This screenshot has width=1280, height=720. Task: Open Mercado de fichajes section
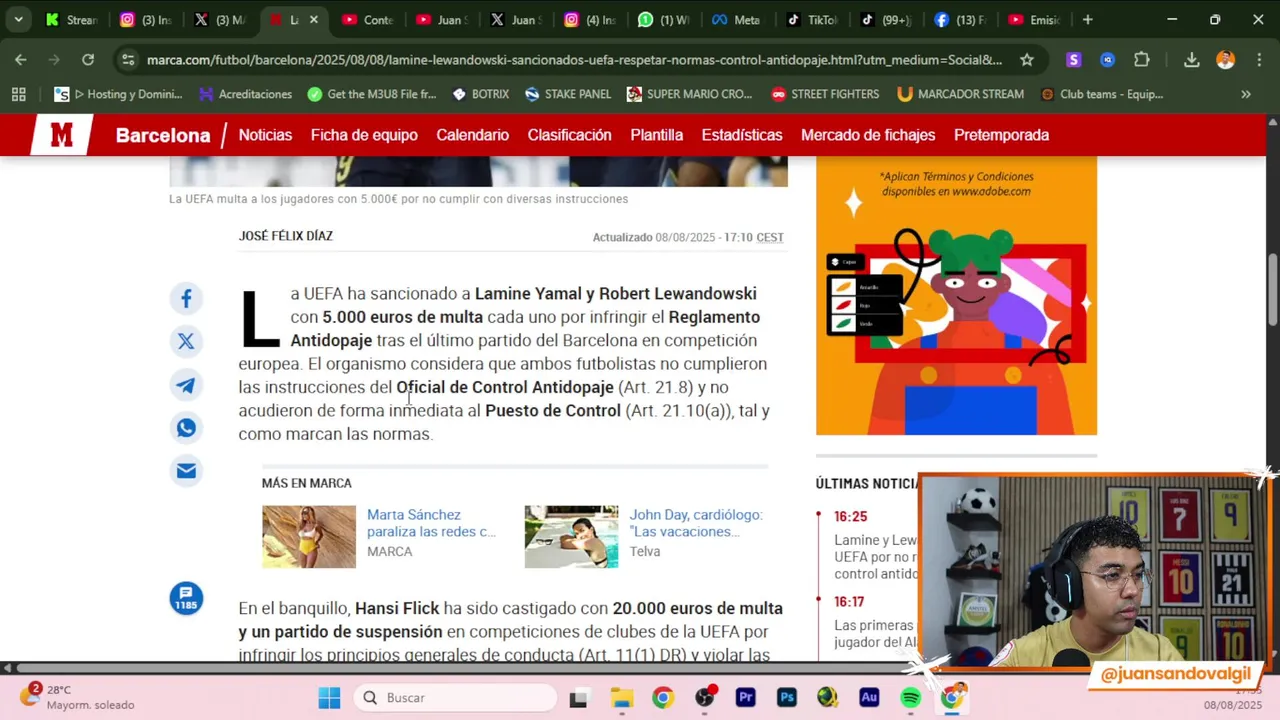coord(868,135)
